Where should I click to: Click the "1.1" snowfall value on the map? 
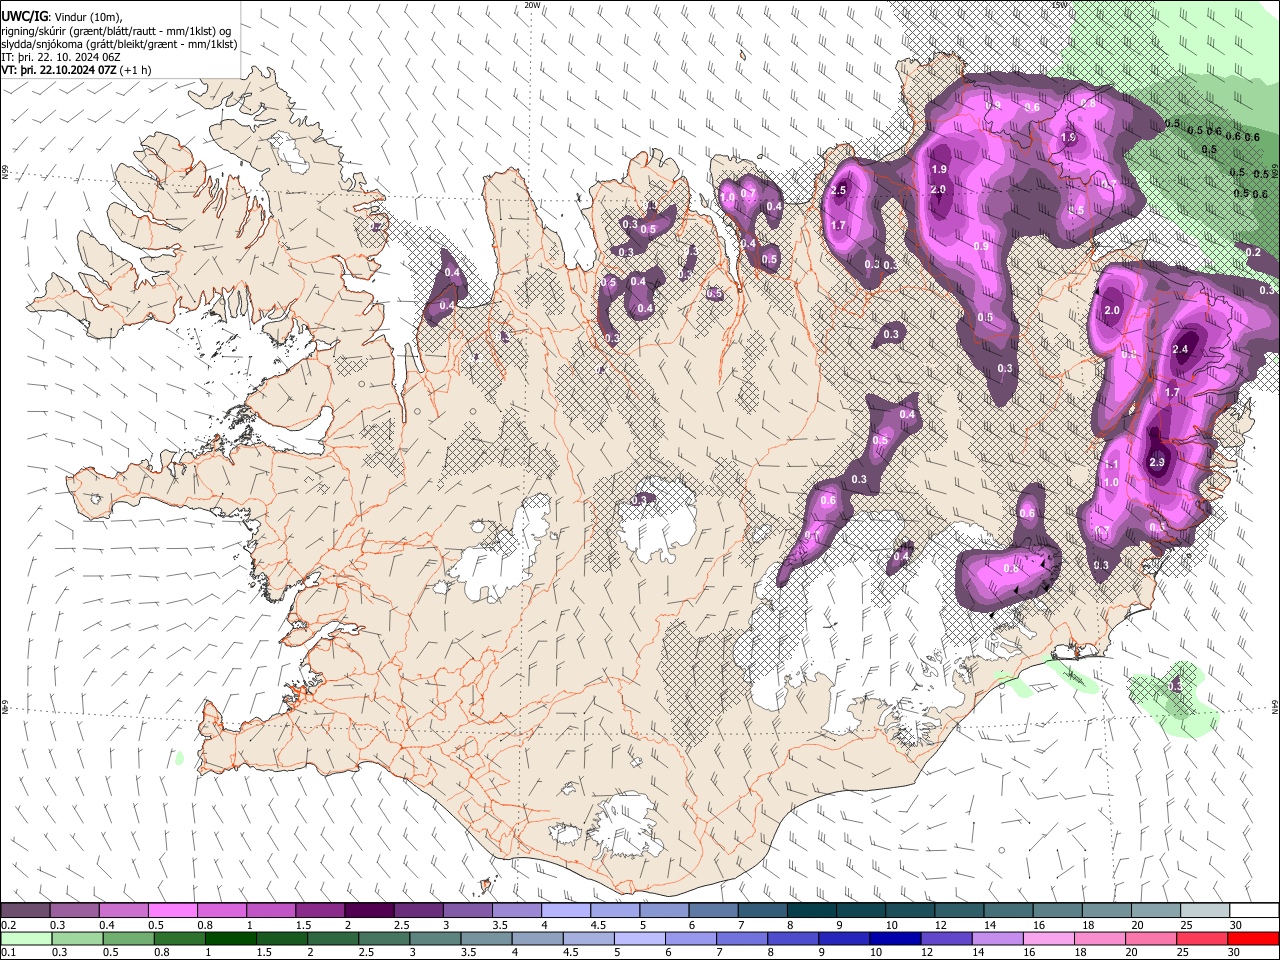pos(1111,466)
